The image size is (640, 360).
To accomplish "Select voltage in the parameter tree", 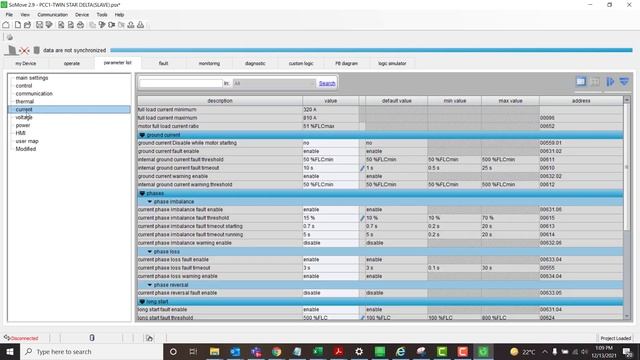I will (x=24, y=117).
